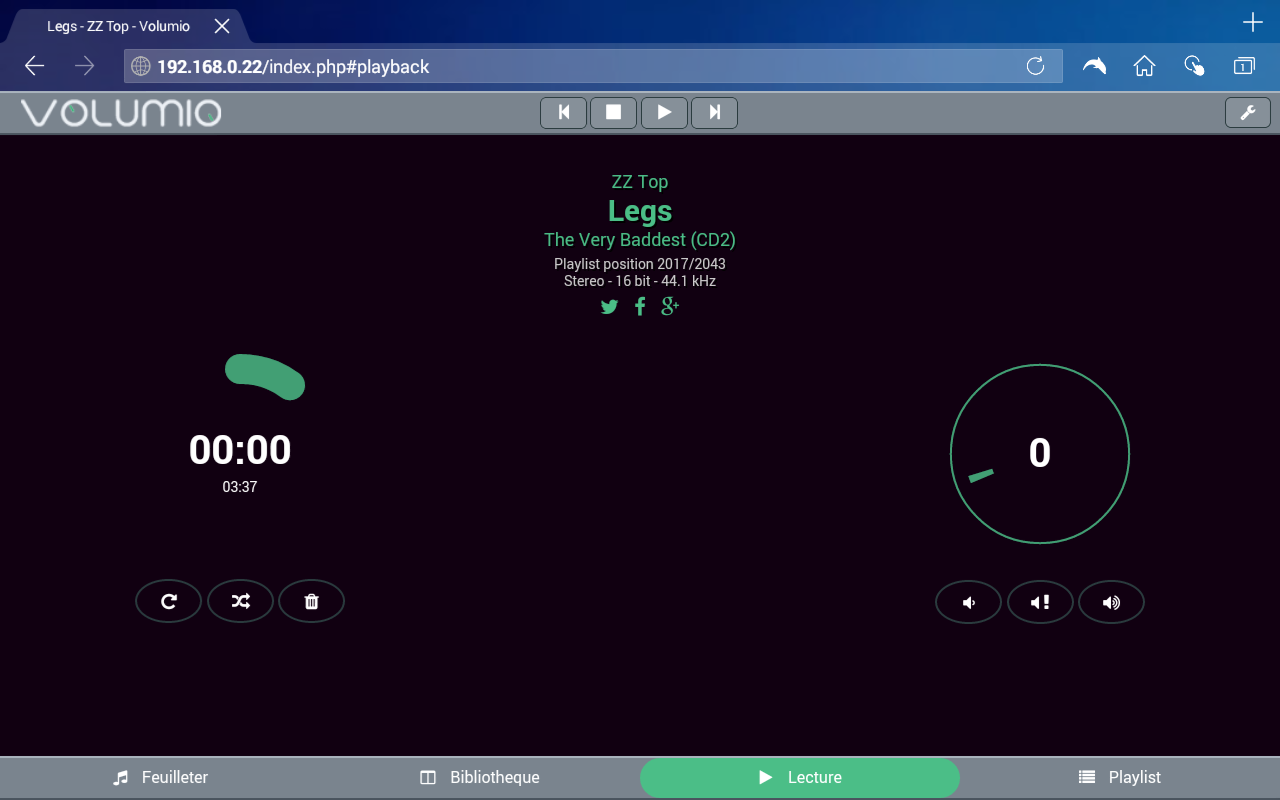Go forward in browser
1280x800 pixels.
85,66
